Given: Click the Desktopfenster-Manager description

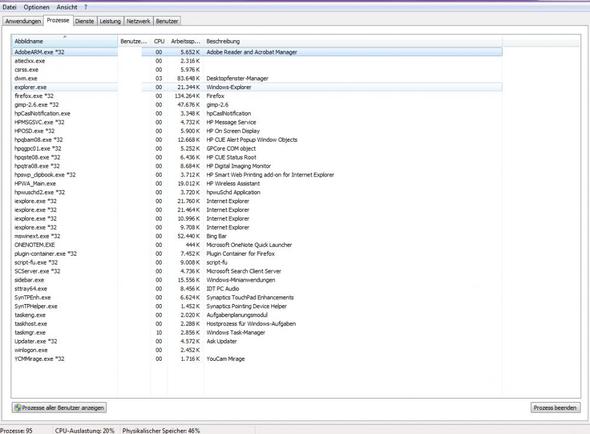Looking at the screenshot, I should click(x=237, y=78).
